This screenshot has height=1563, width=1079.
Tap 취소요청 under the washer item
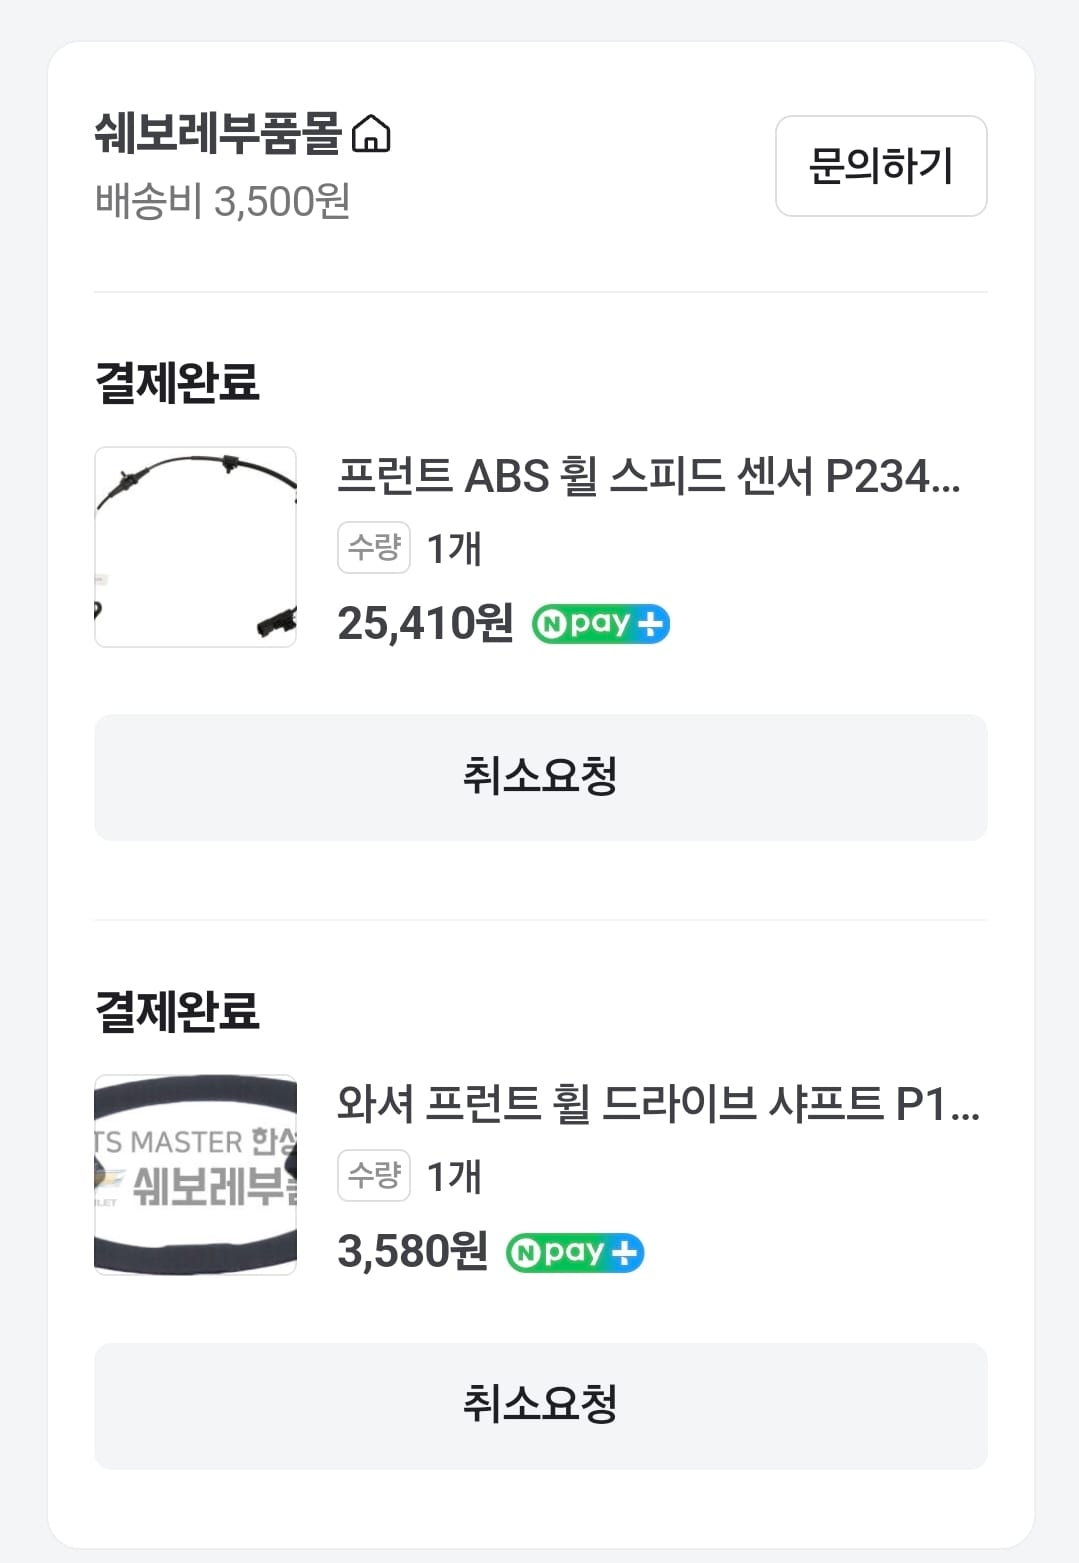coord(540,1405)
